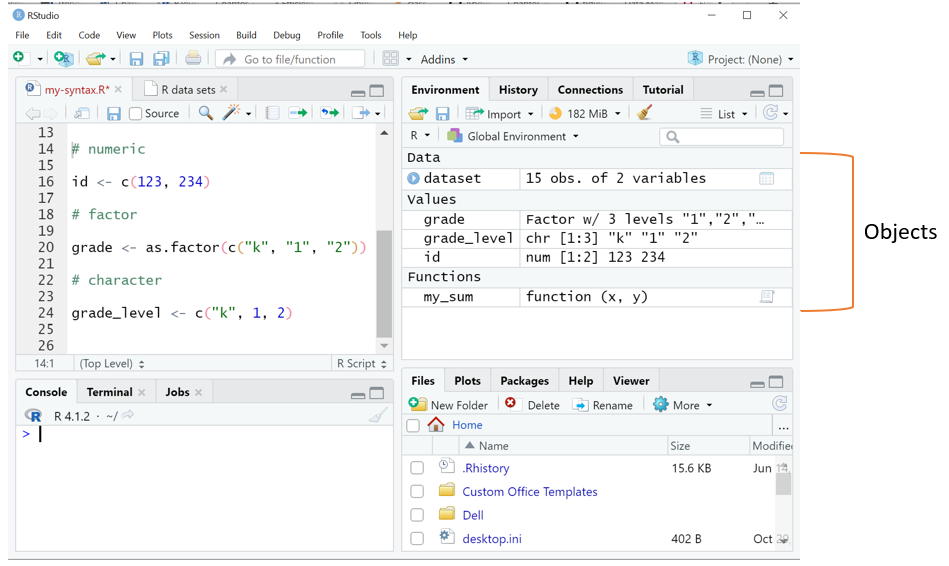Open the Dell folder link
This screenshot has height=566, width=949.
[x=473, y=515]
